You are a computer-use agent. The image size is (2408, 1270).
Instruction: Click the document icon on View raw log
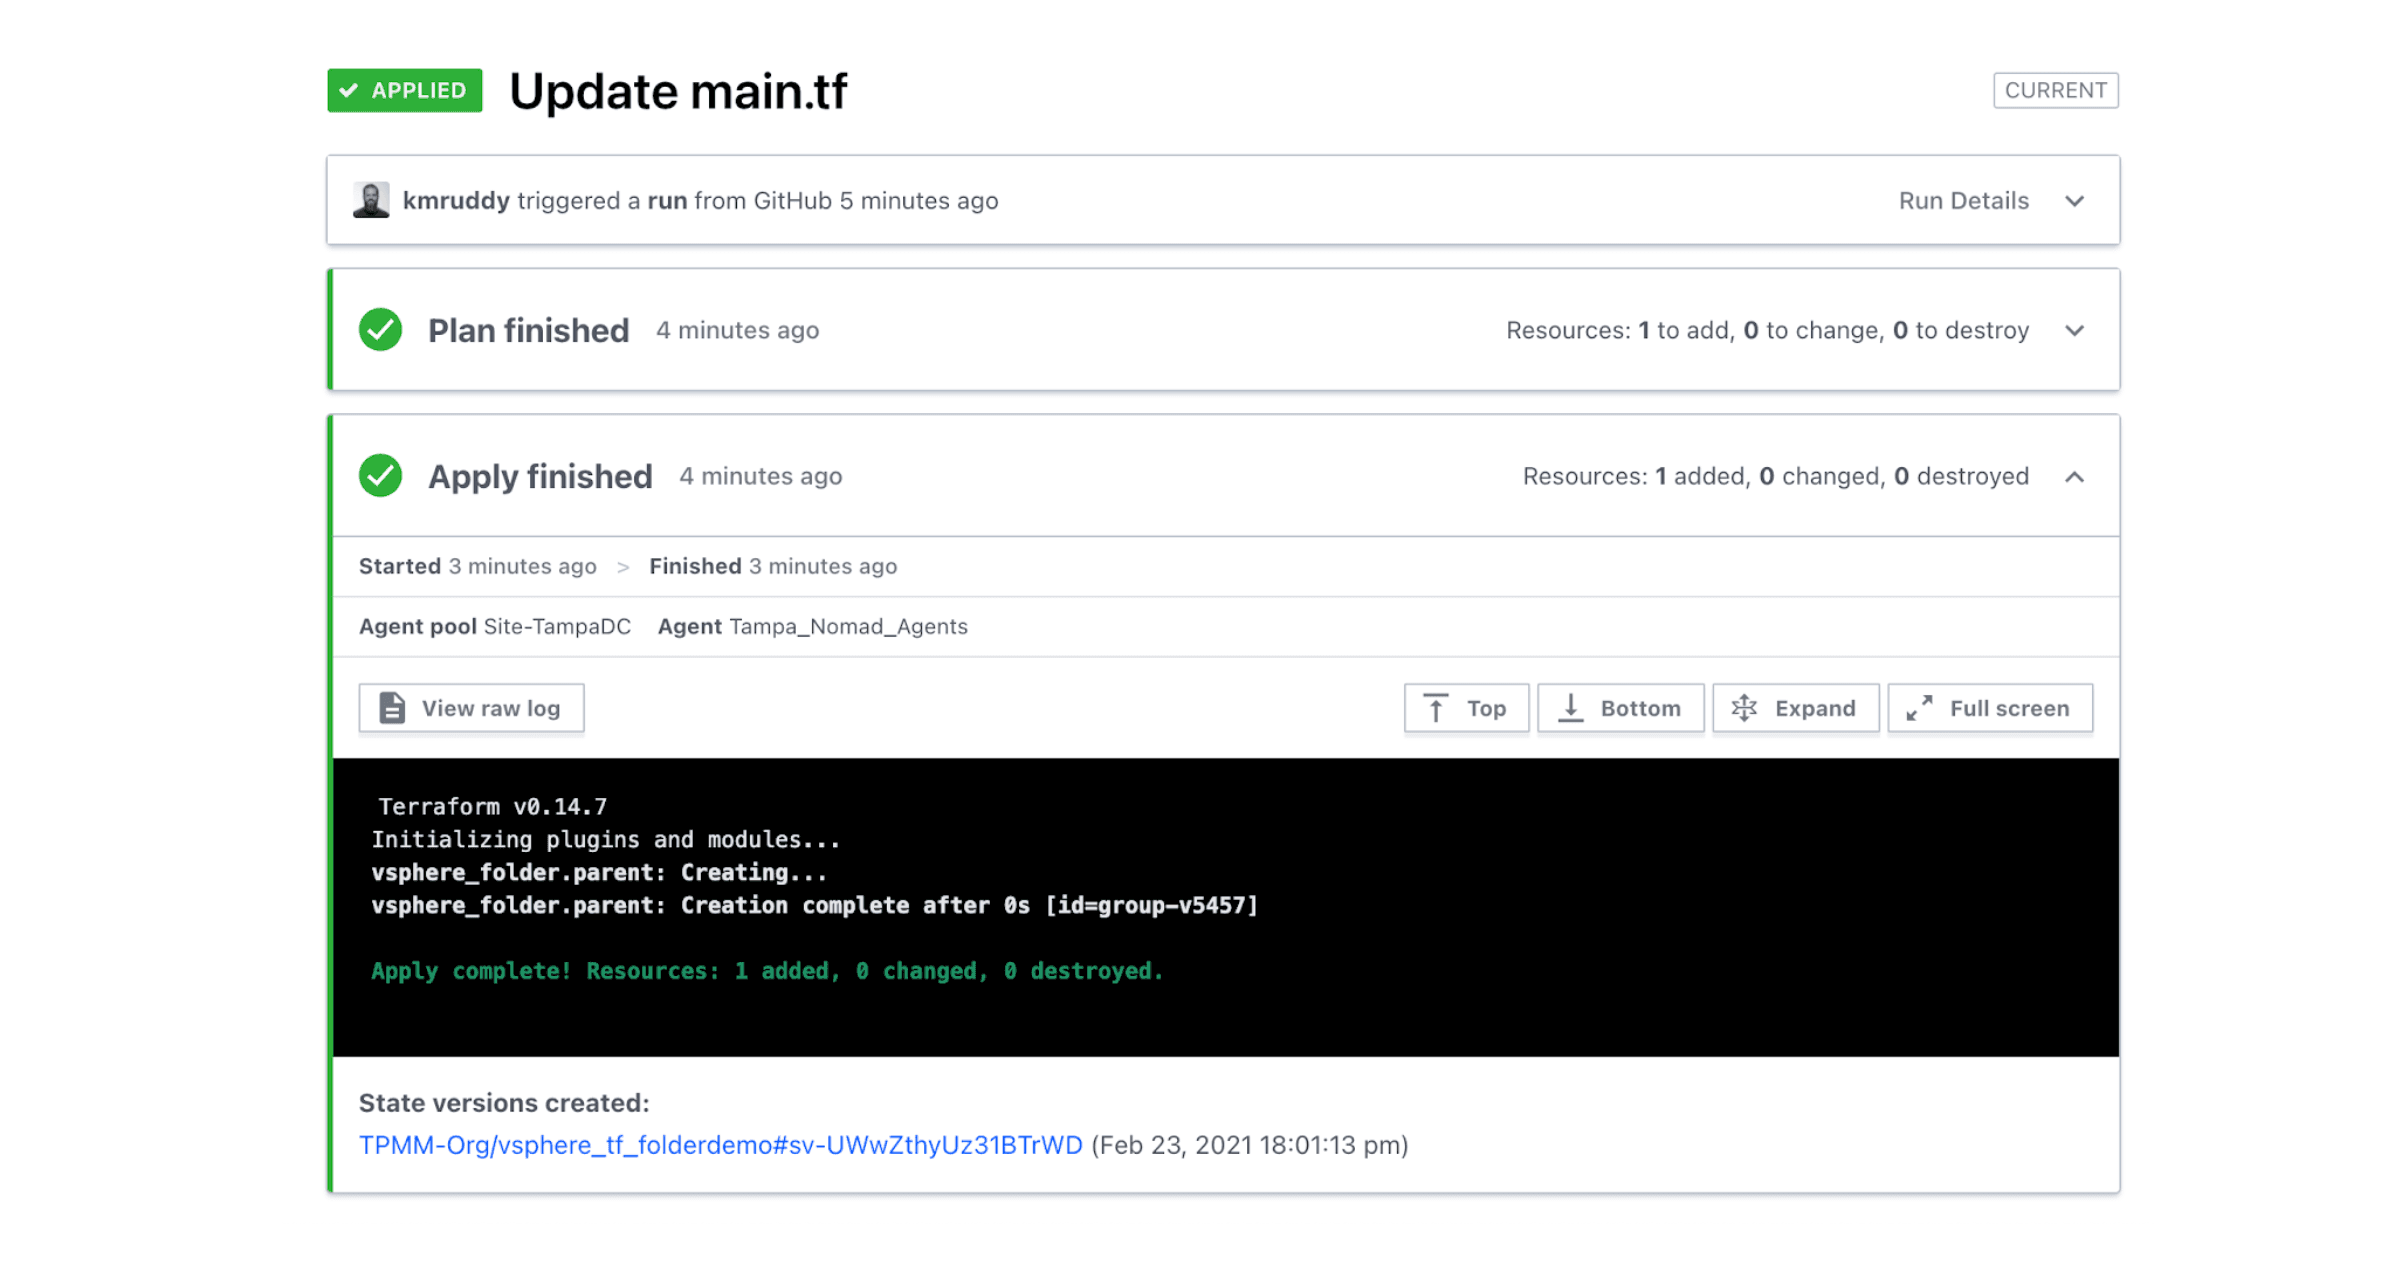pyautogui.click(x=392, y=708)
